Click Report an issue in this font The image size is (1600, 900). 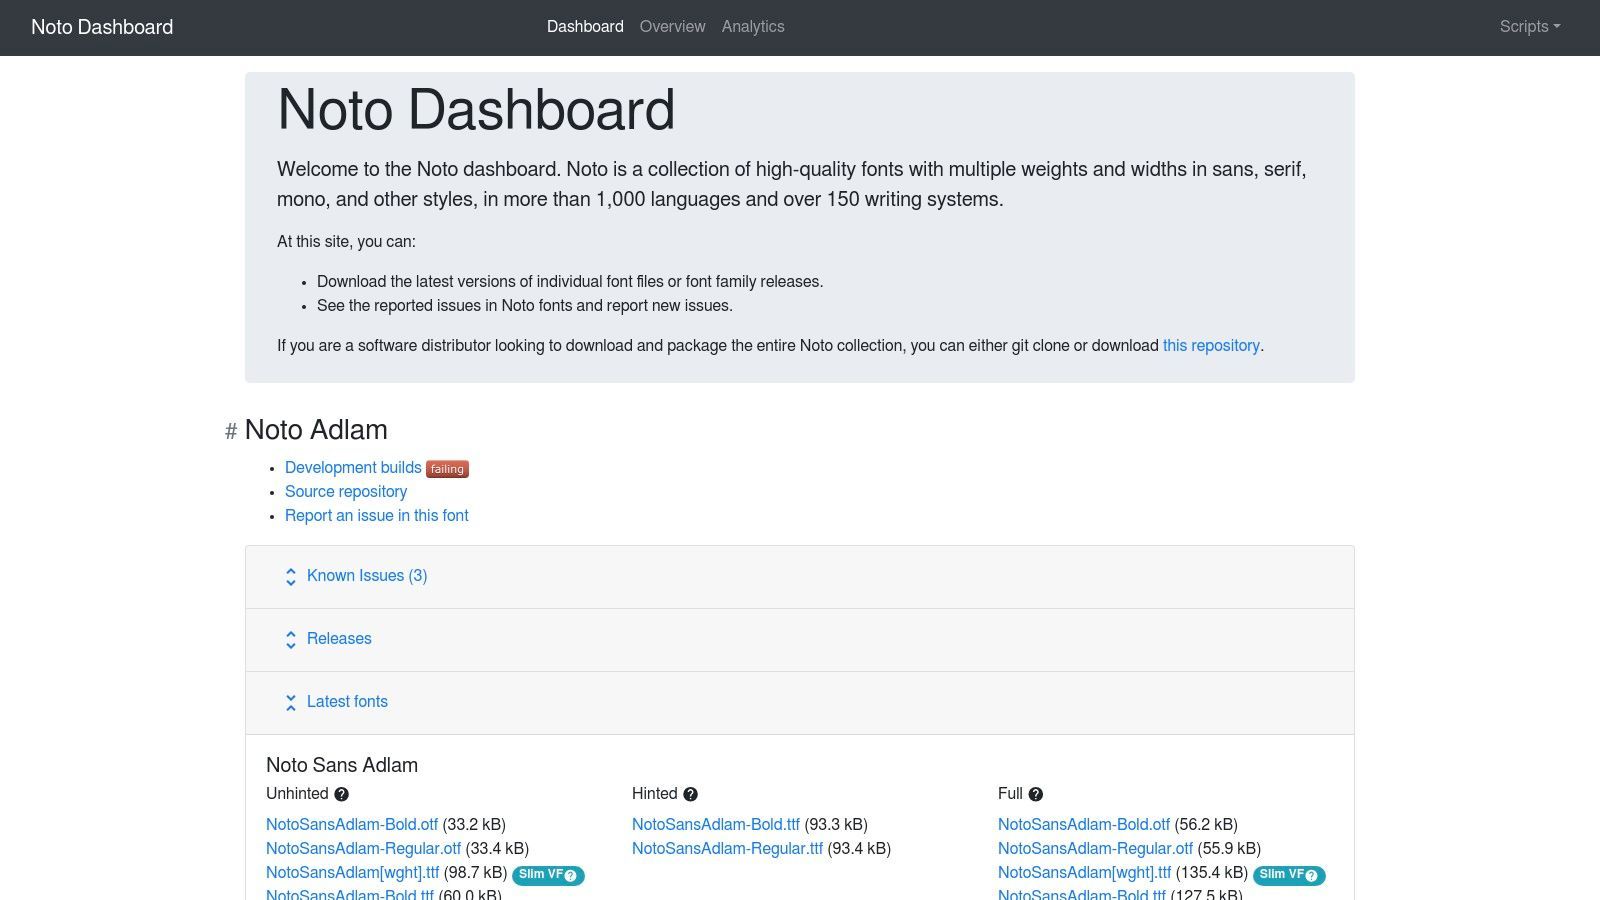click(376, 516)
